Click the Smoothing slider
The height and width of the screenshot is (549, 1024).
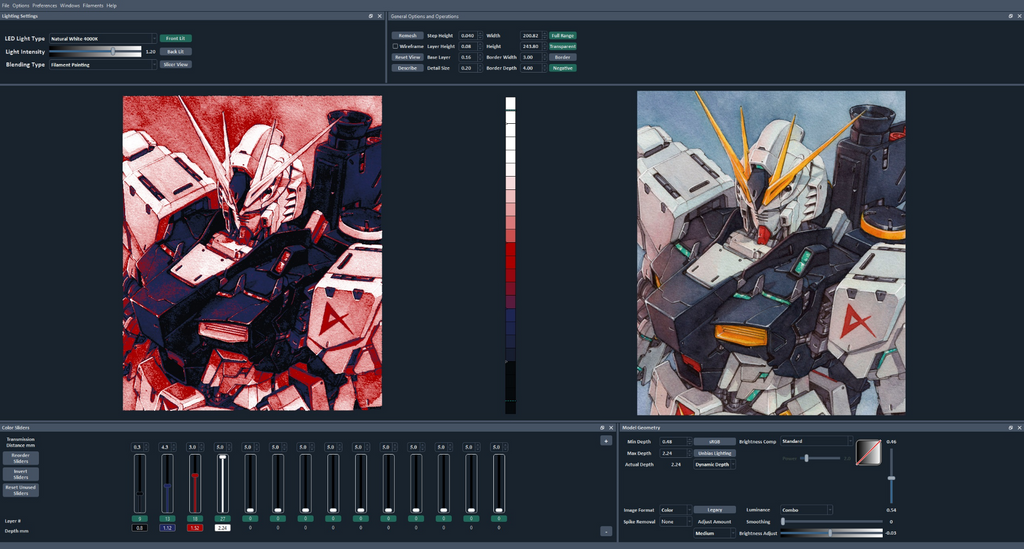click(832, 522)
